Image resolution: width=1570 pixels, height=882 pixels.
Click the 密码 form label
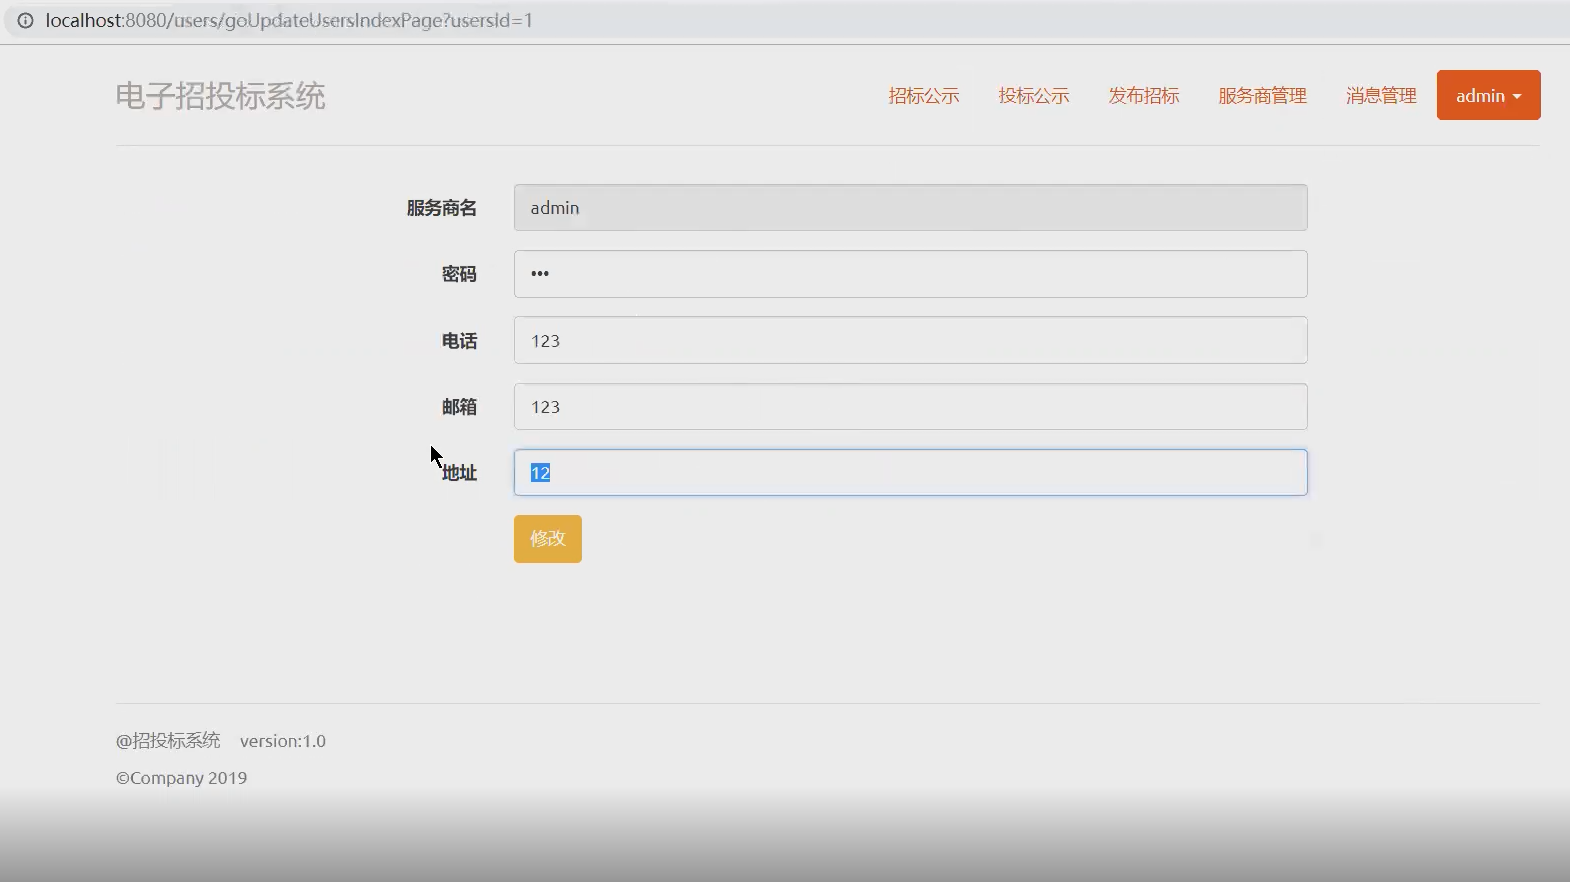coord(460,274)
